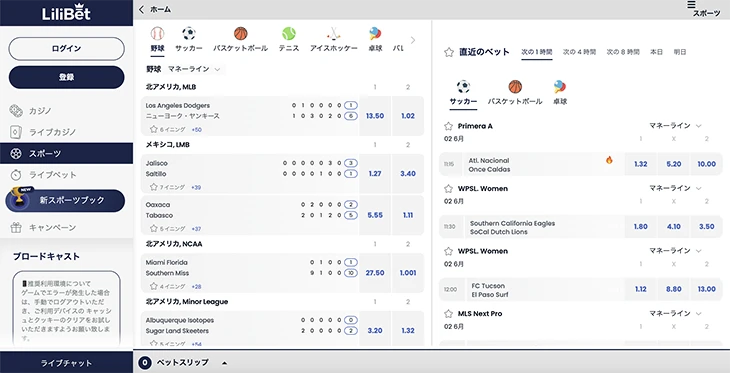Switch to next 4 hours tab
730x373 pixels.
tap(579, 52)
